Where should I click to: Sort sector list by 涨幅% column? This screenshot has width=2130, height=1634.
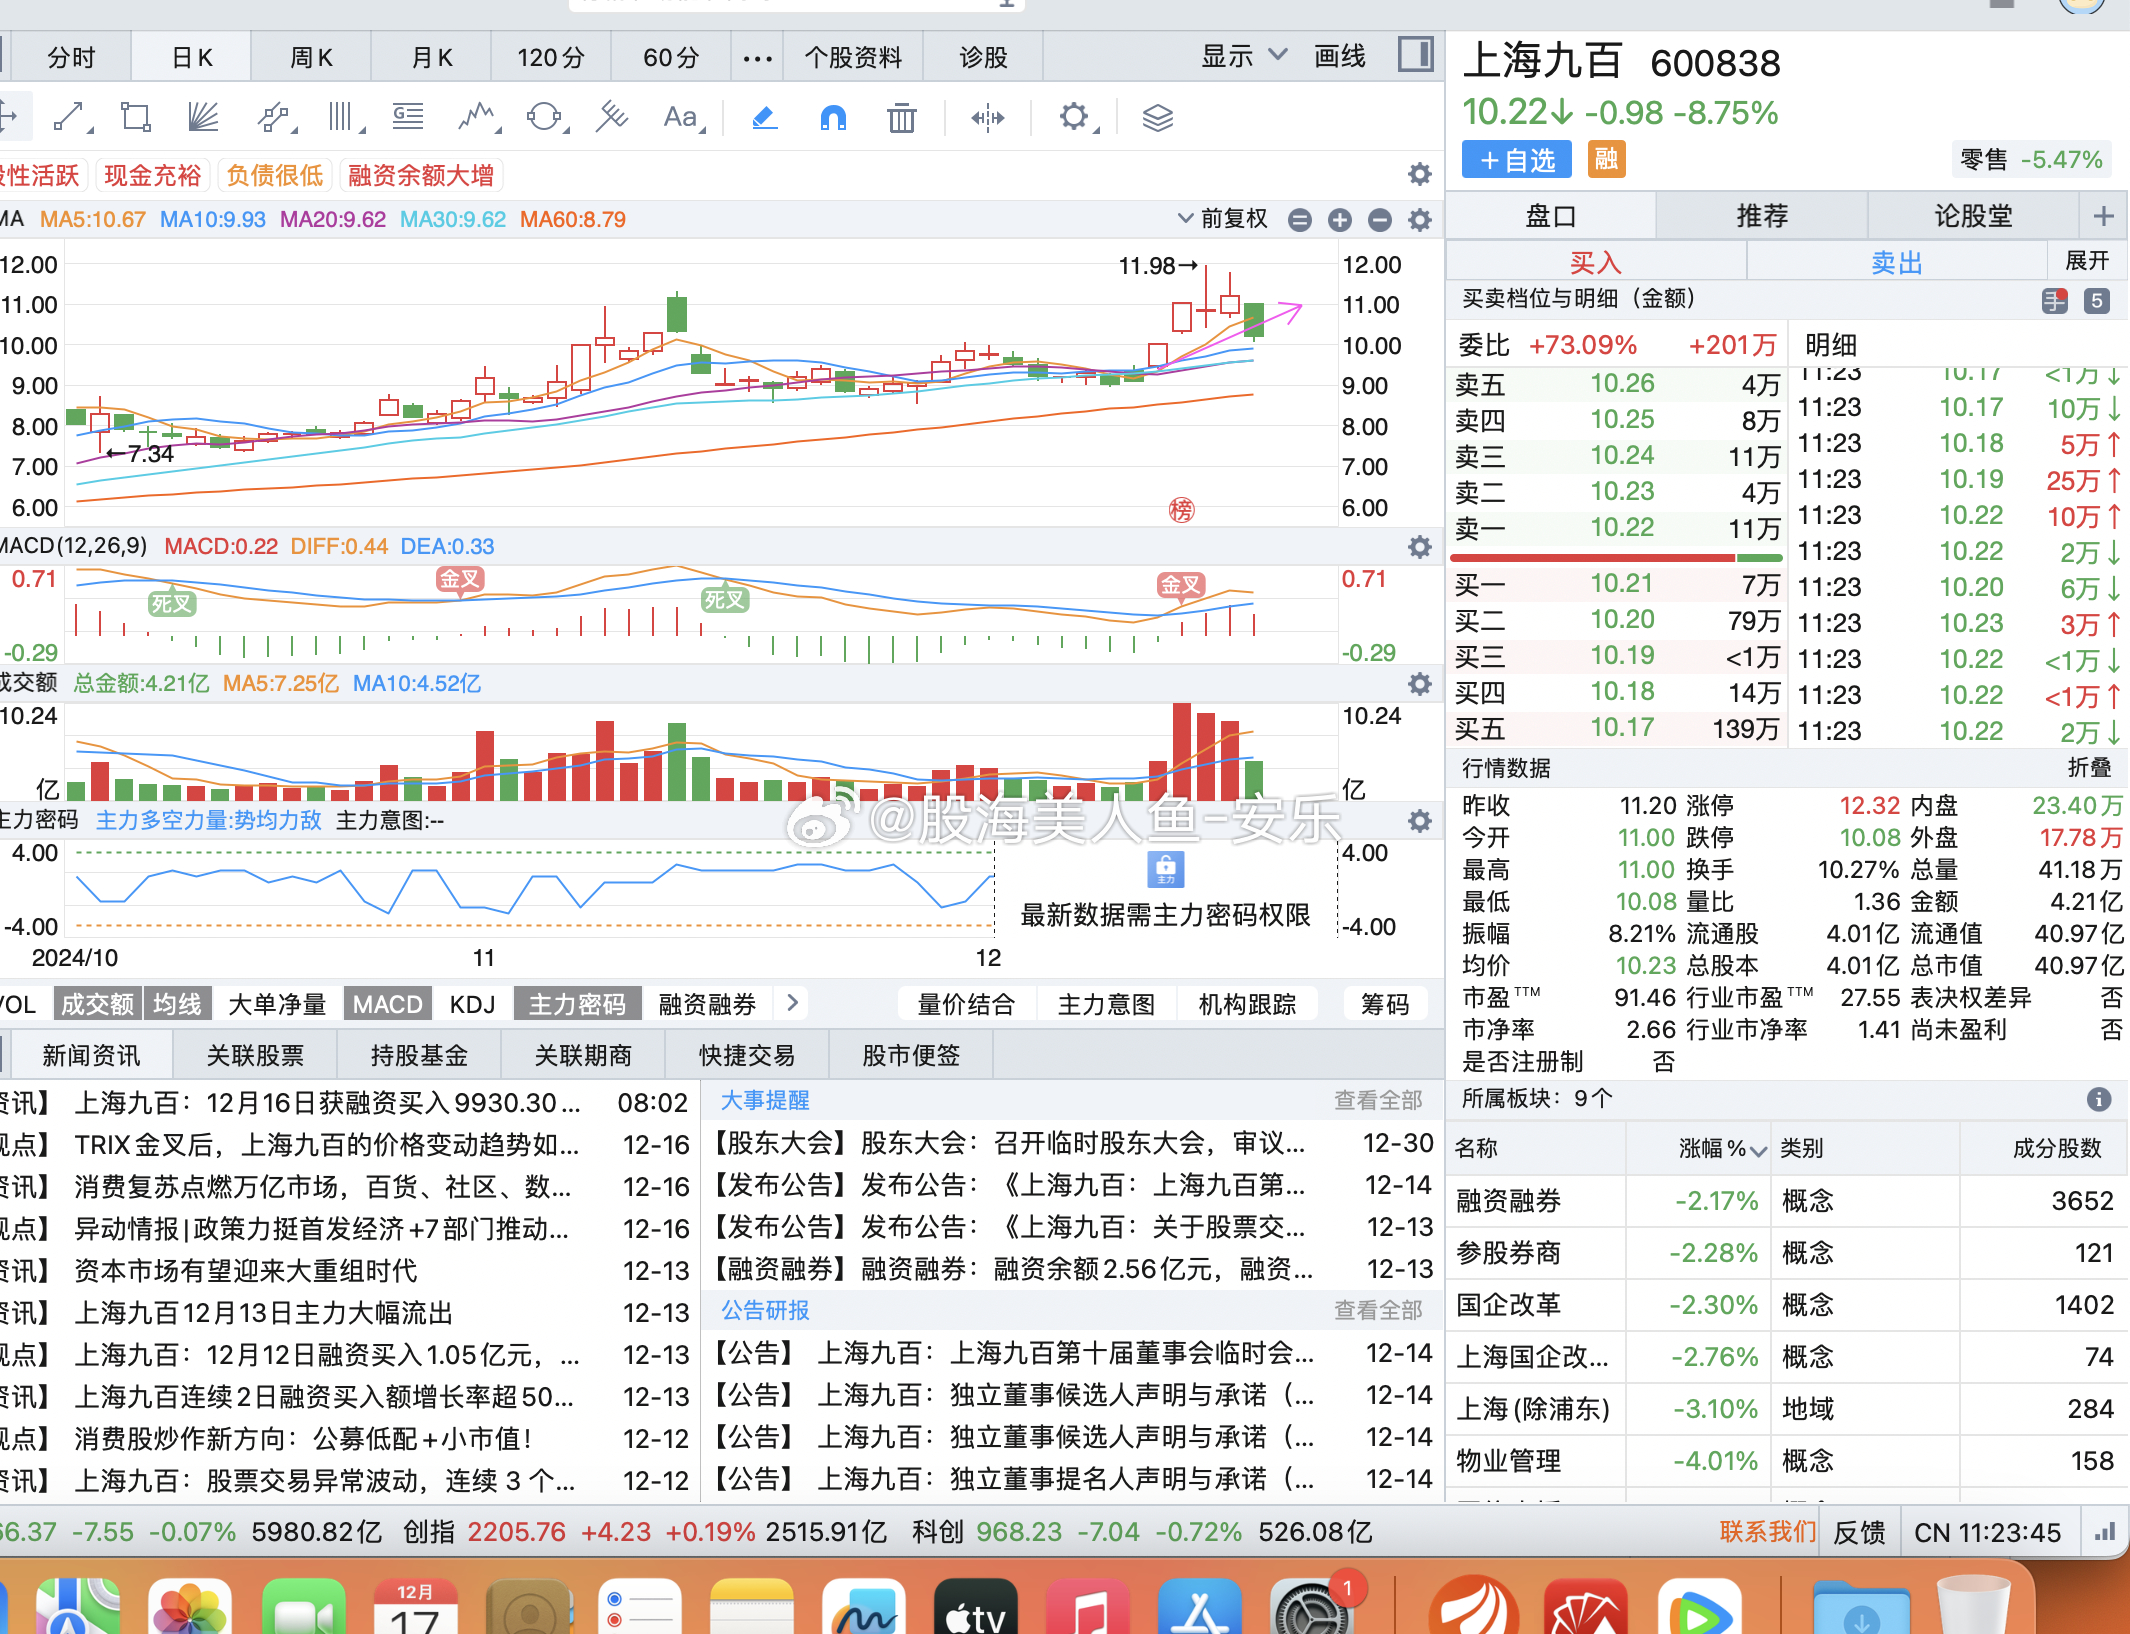1722,1149
